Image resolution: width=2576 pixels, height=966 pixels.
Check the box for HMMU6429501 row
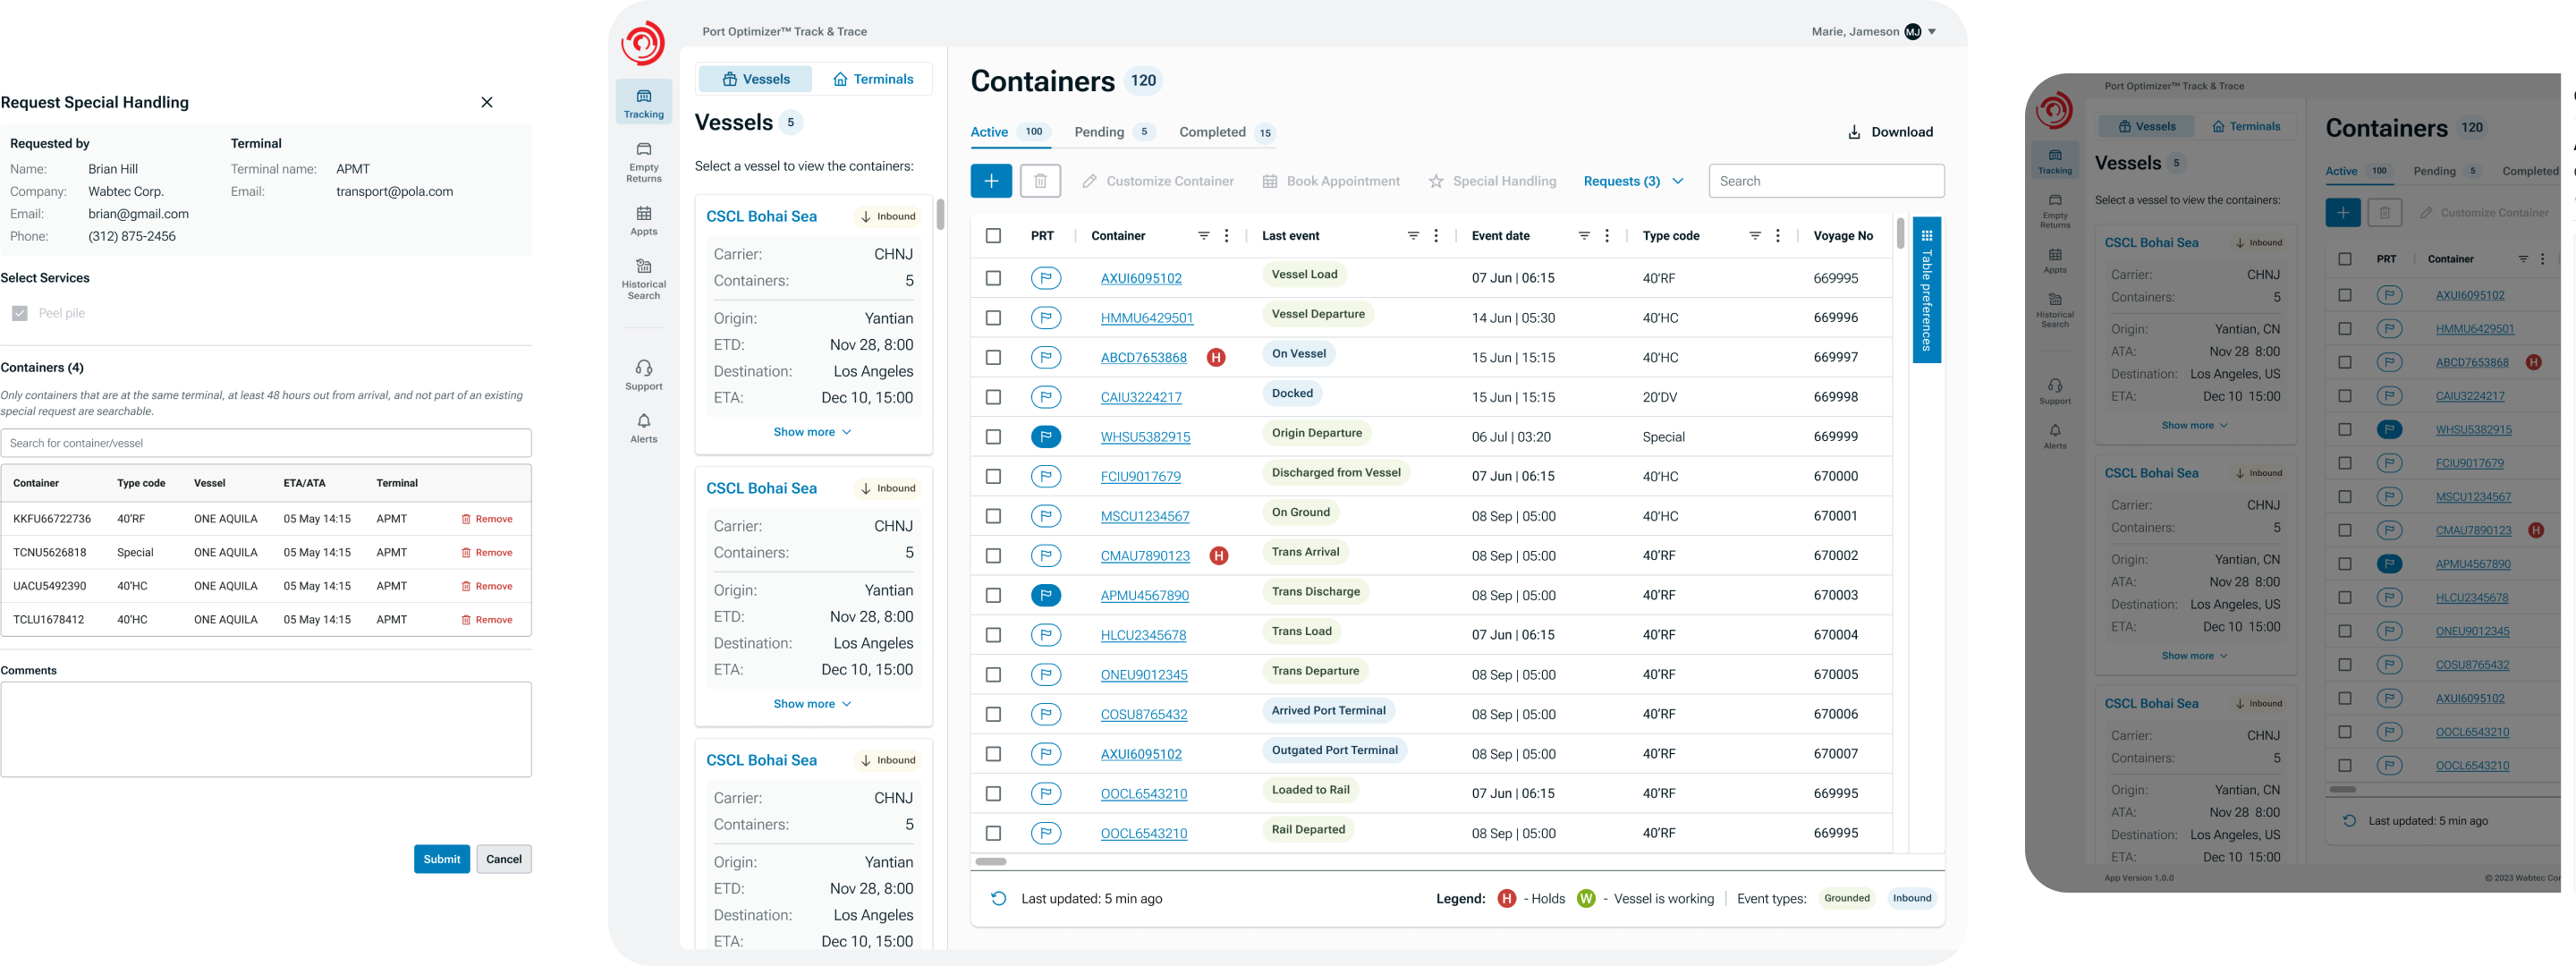click(993, 318)
